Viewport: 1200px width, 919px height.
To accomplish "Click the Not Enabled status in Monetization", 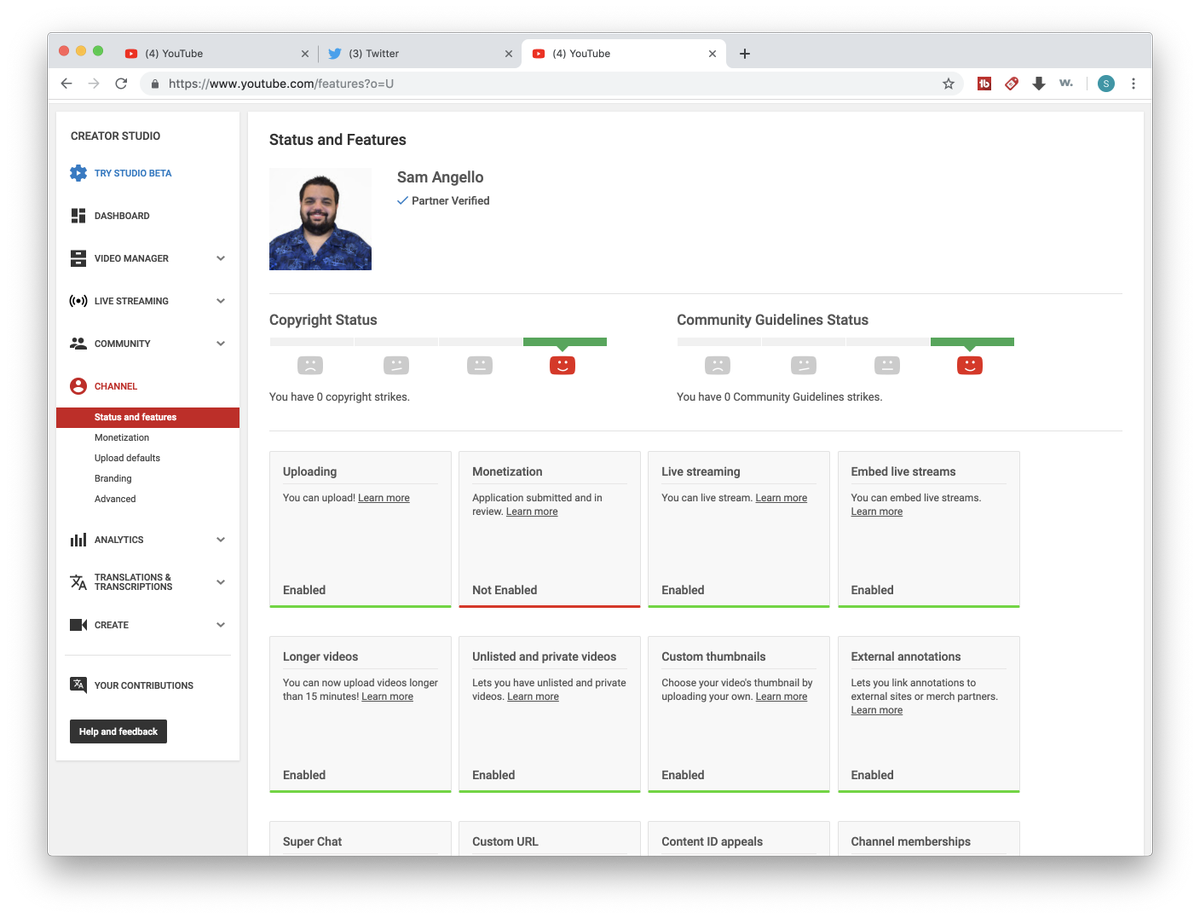I will point(504,590).
